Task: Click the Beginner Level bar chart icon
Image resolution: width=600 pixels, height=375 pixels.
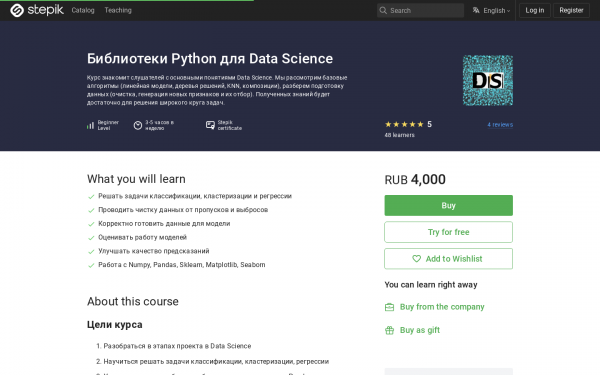Action: pyautogui.click(x=90, y=125)
